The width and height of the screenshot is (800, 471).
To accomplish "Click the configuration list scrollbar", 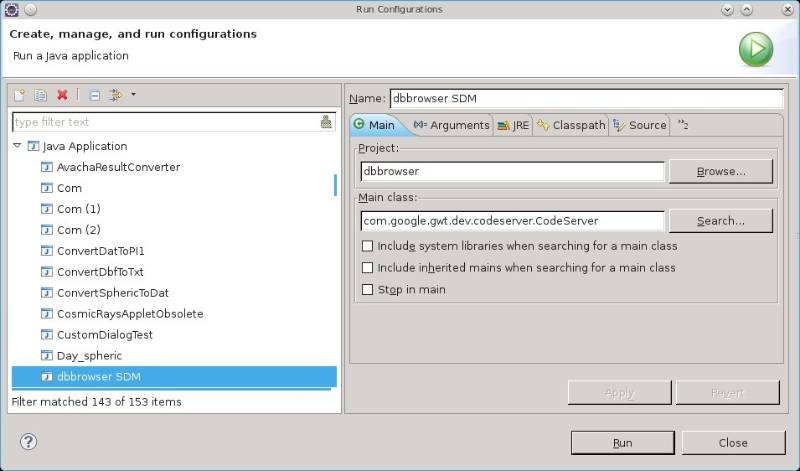I will click(x=335, y=185).
